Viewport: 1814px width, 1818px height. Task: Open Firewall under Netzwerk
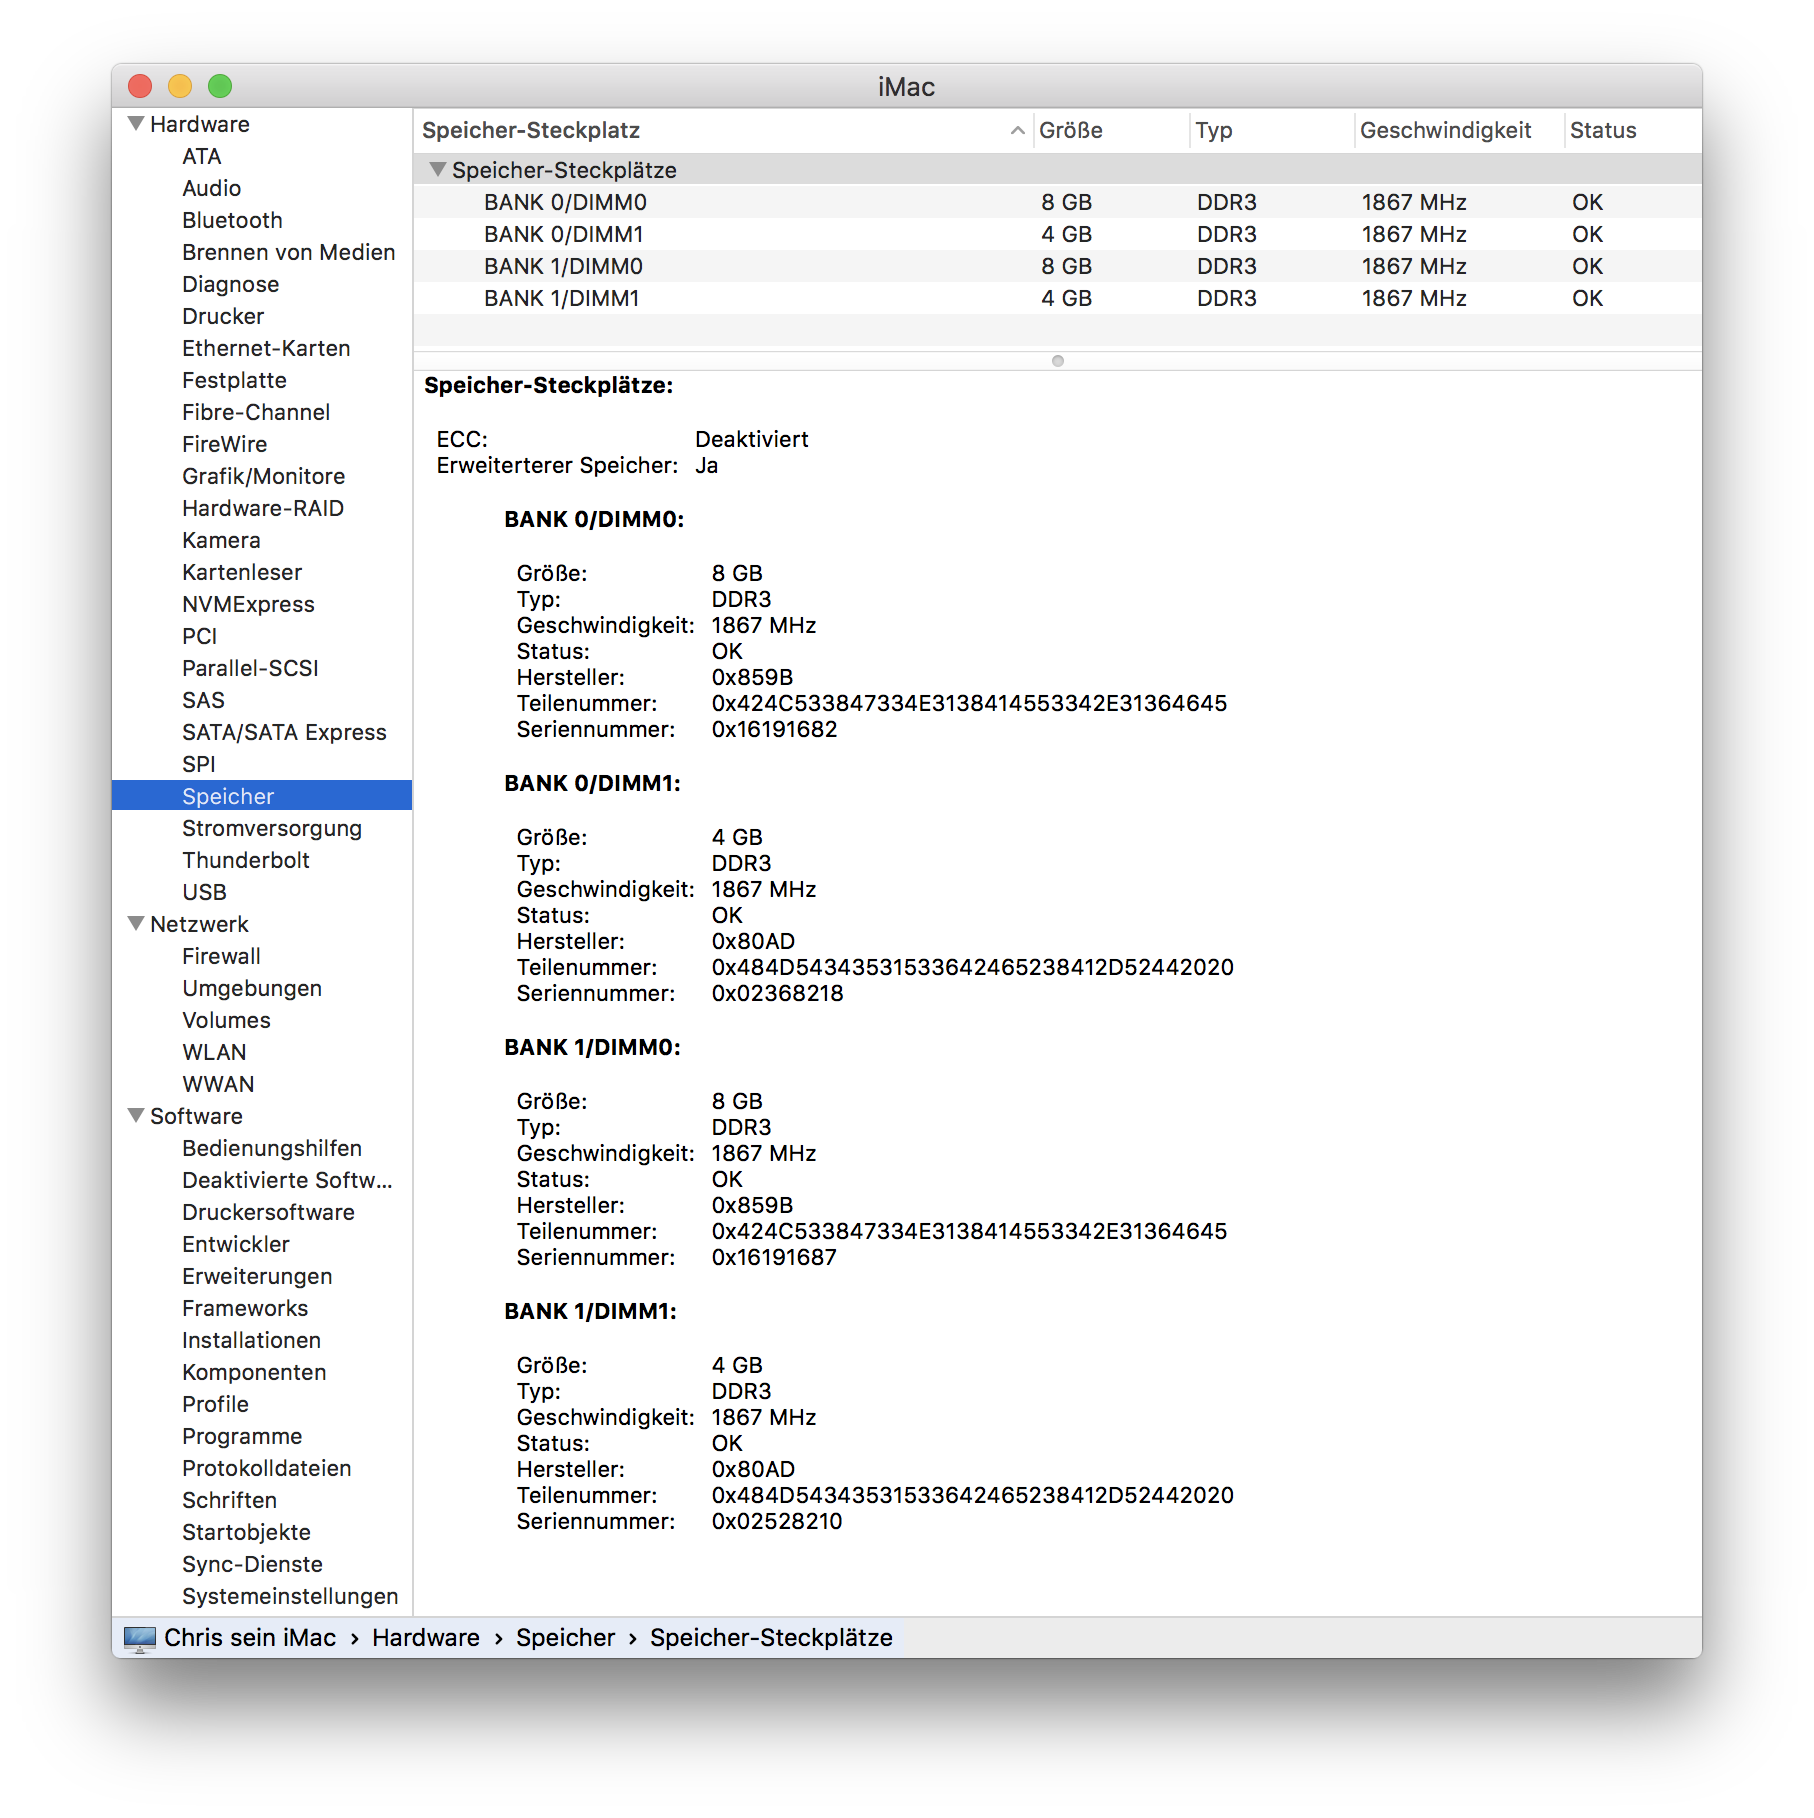pyautogui.click(x=222, y=956)
